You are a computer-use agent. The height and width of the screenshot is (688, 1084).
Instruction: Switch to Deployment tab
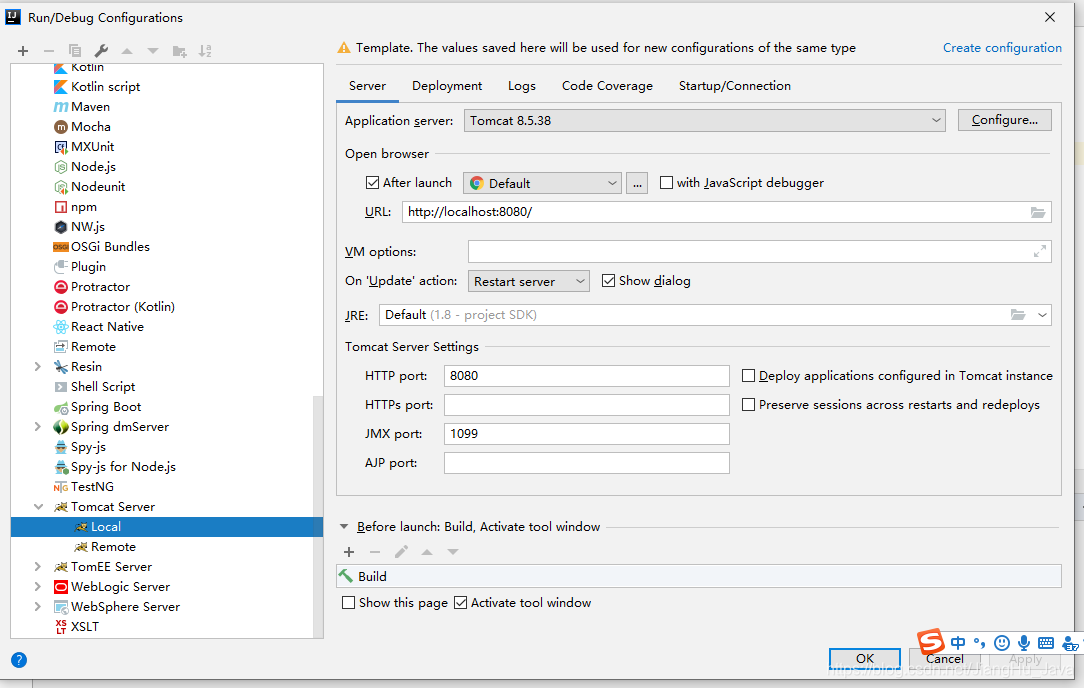coord(447,86)
